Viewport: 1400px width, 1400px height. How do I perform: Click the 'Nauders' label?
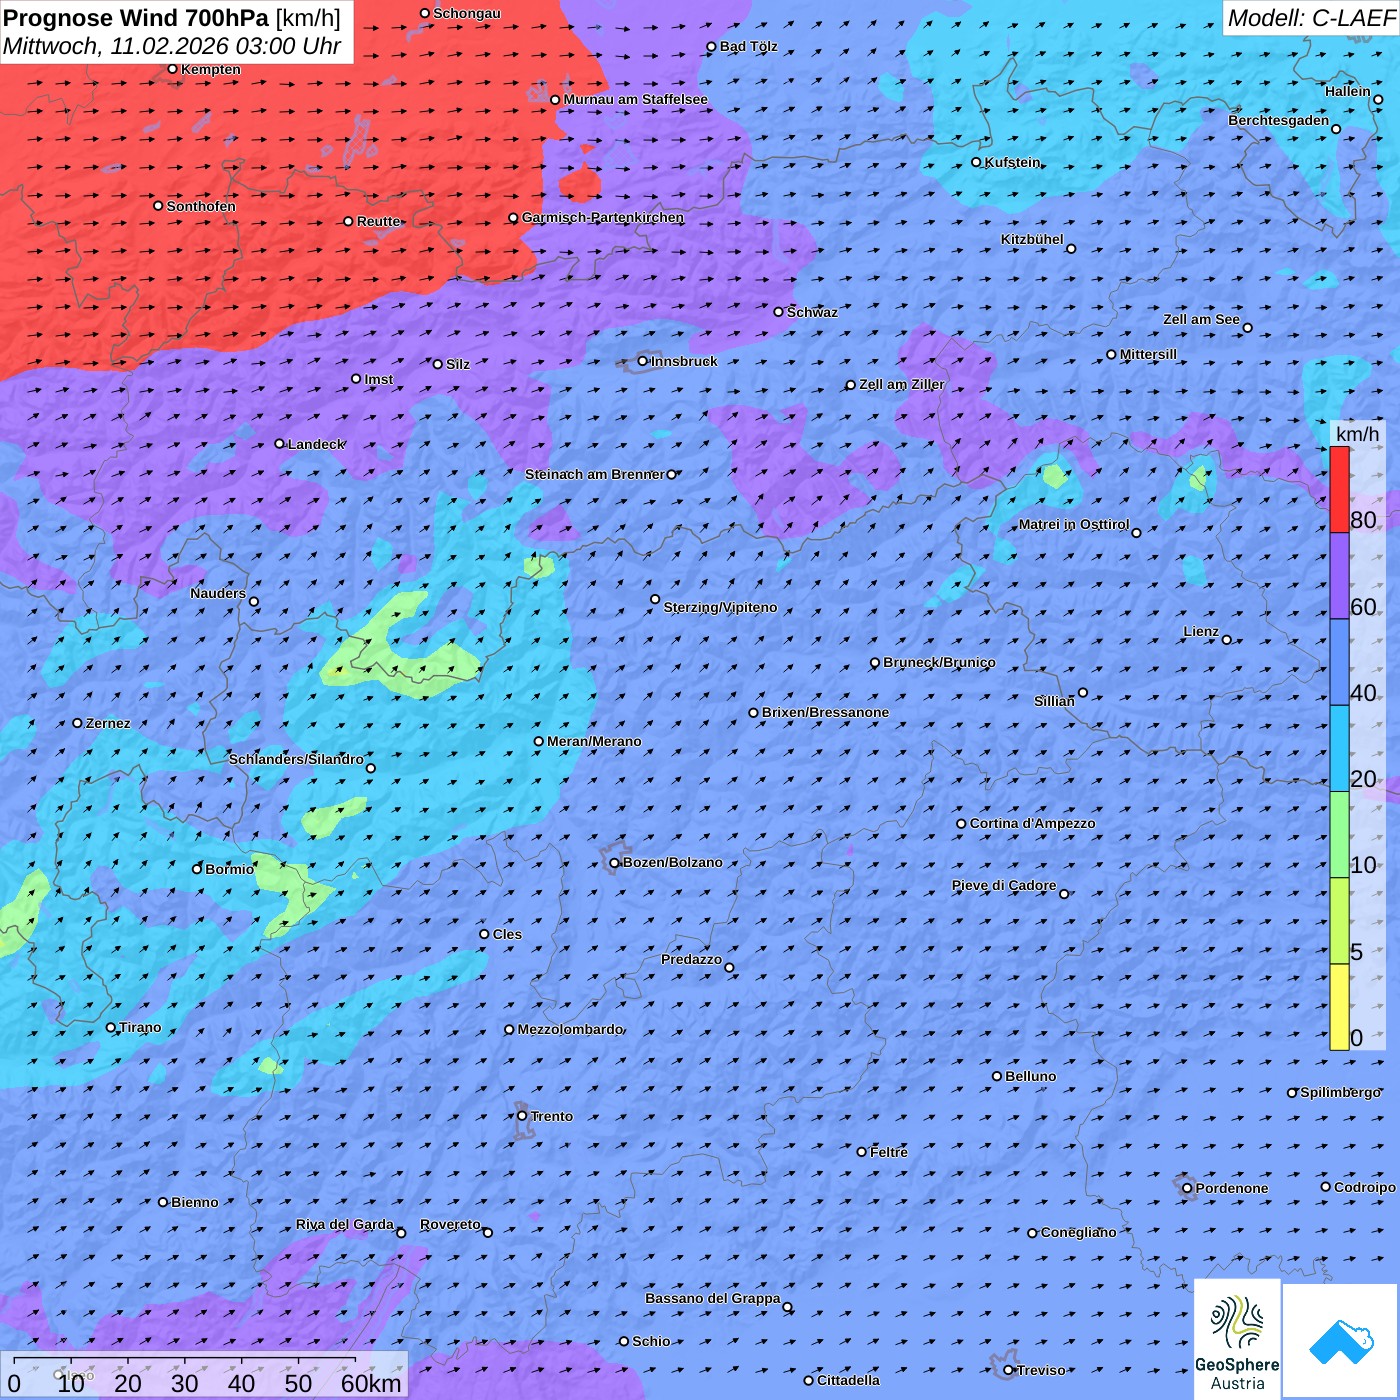(x=218, y=593)
